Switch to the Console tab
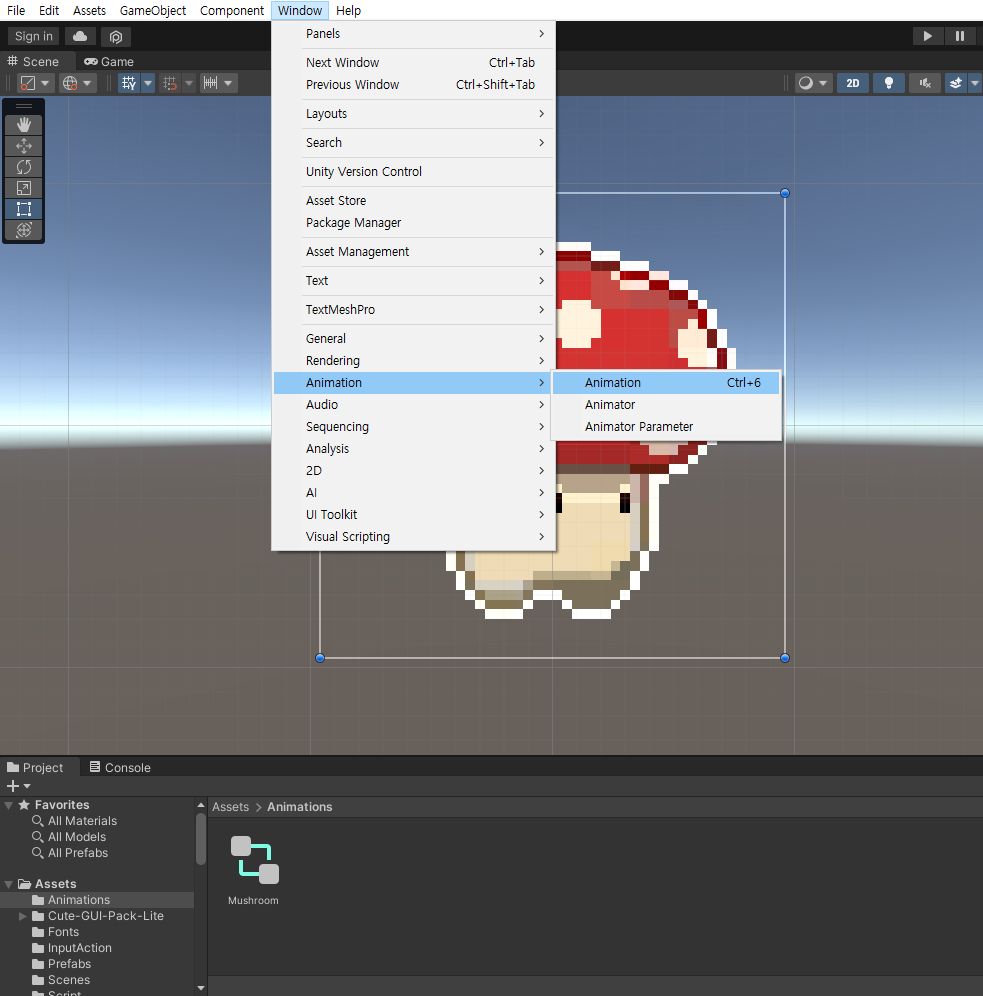Screen dimensions: 983x996 point(120,767)
